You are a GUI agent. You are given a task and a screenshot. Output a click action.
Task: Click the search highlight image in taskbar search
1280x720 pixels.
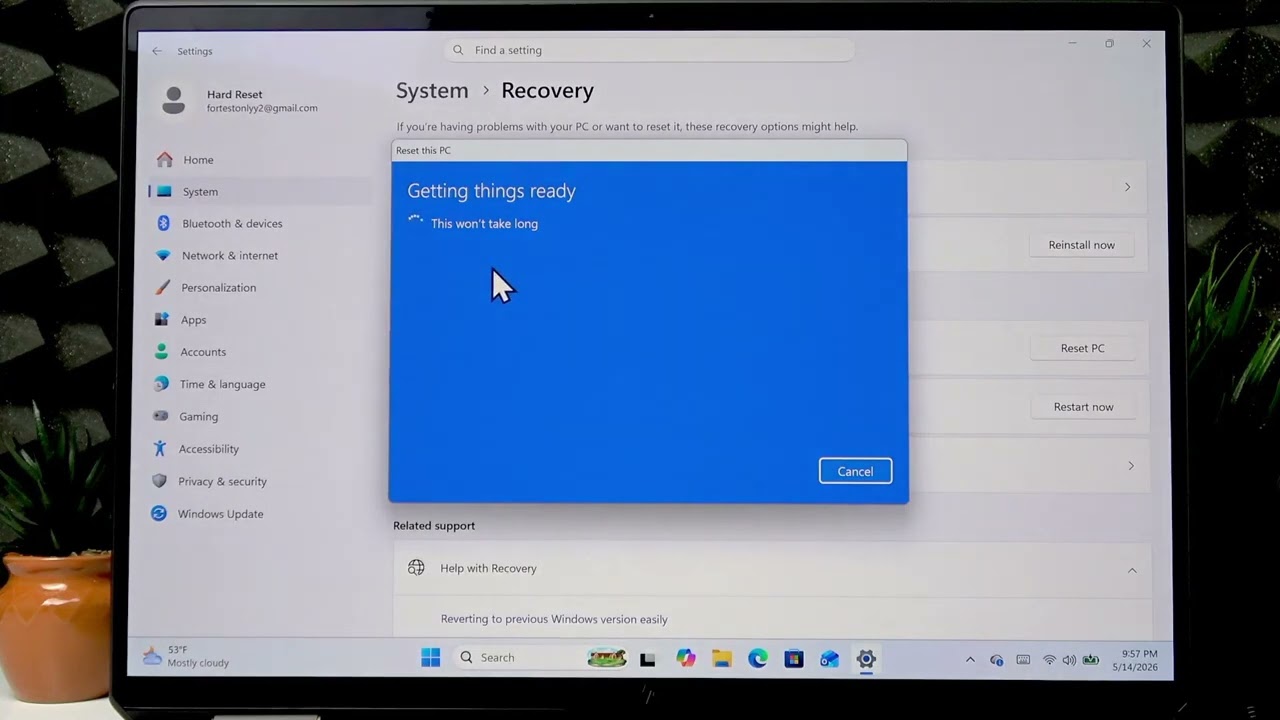[607, 658]
